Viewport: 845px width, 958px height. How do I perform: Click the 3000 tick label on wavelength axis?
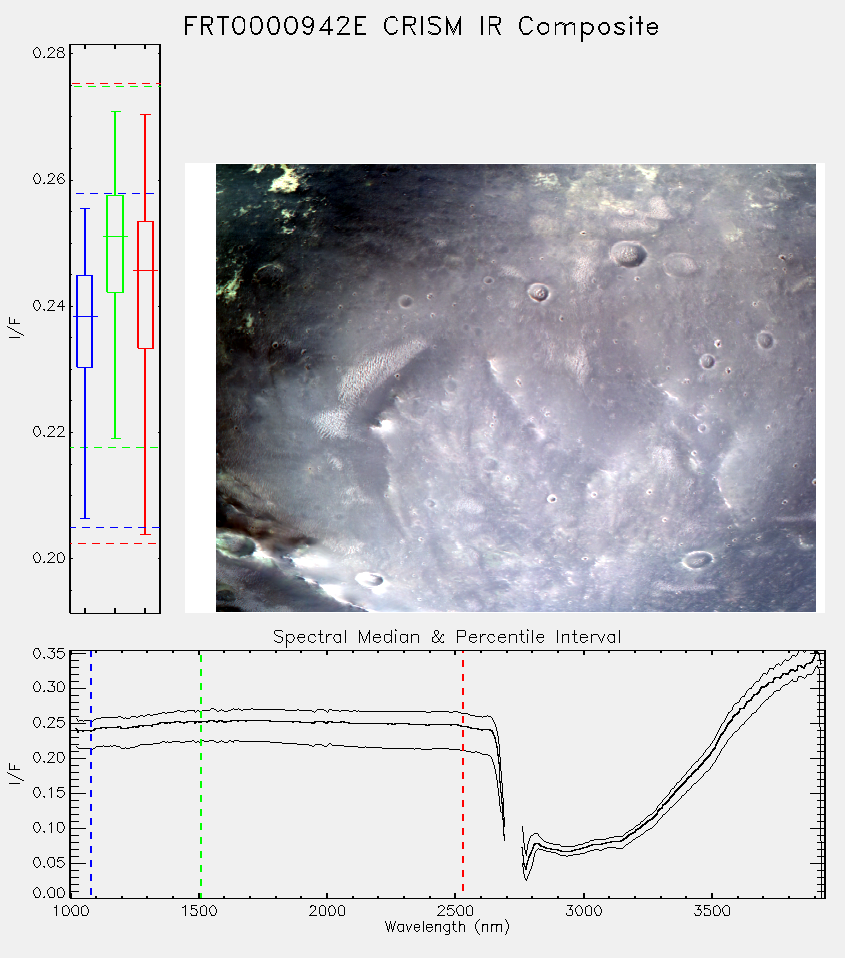click(x=583, y=912)
